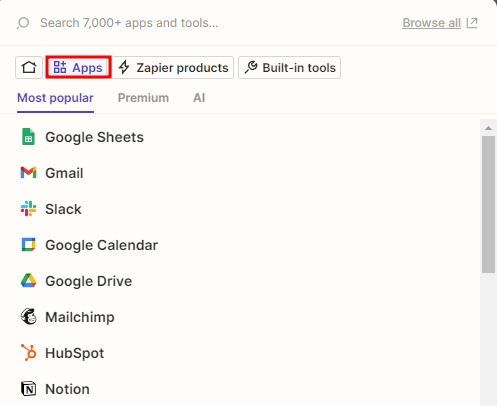Follow the Browse all link
The height and width of the screenshot is (406, 497).
click(x=431, y=23)
